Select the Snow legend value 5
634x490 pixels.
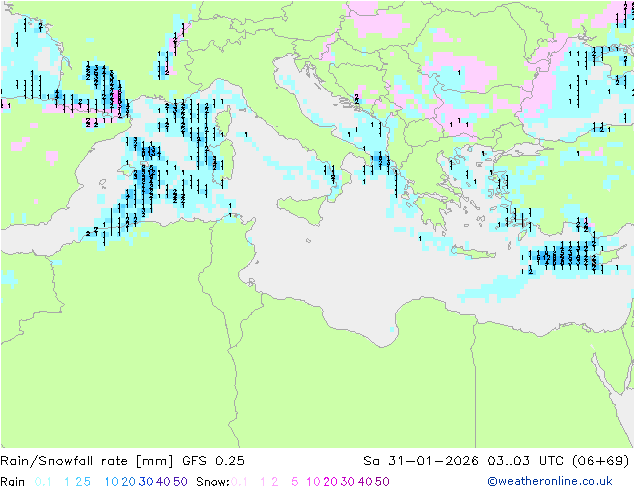click(x=295, y=482)
